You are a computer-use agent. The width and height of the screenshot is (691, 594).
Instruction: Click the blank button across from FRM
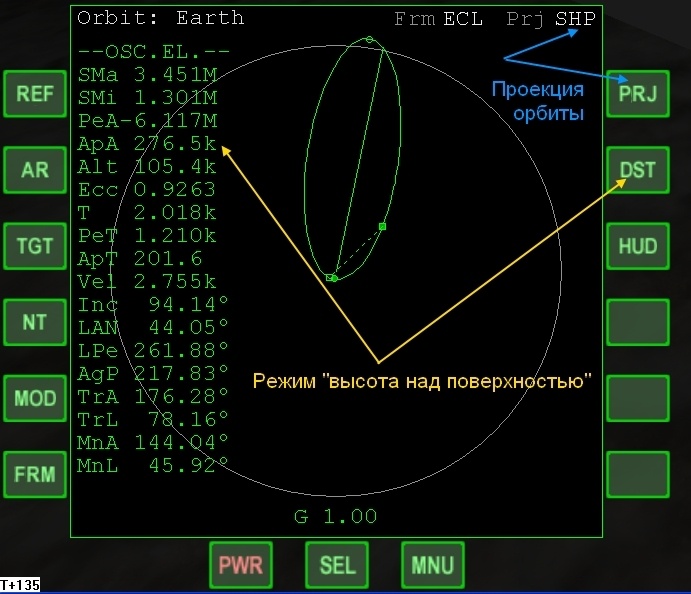638,475
